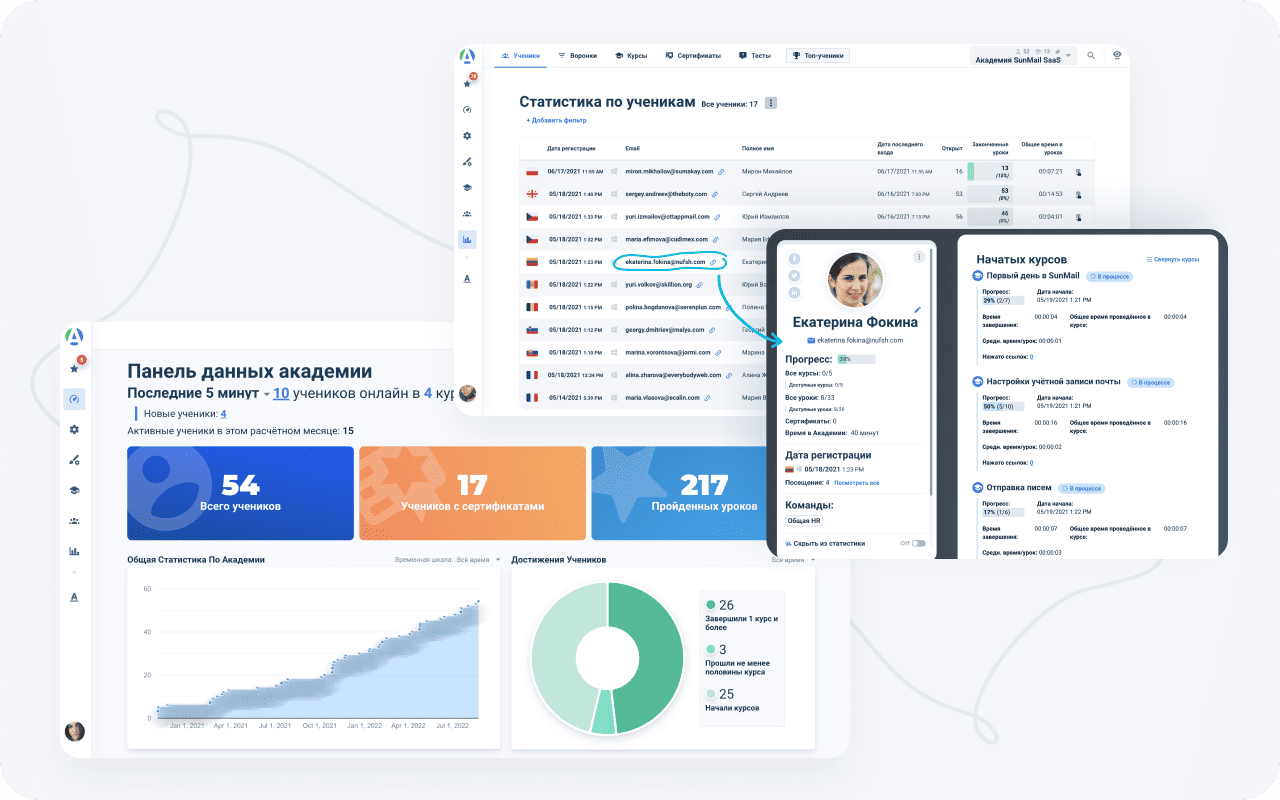Image resolution: width=1280 pixels, height=800 pixels.
Task: Click the Всего учеников 54 card
Action: (240, 493)
